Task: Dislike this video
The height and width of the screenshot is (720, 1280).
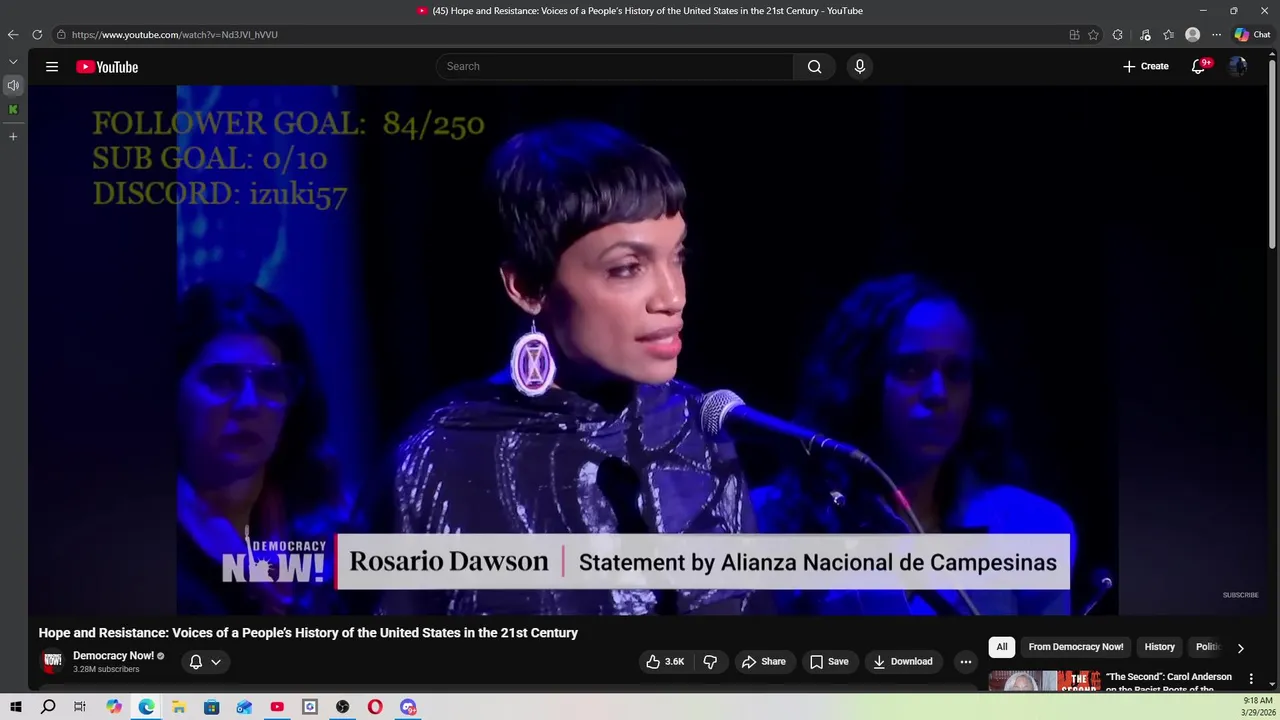Action: (x=710, y=661)
